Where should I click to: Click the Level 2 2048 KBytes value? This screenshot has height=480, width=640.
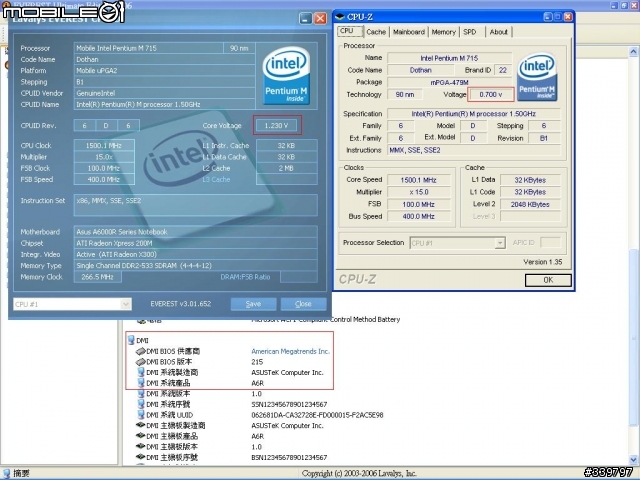pyautogui.click(x=530, y=204)
